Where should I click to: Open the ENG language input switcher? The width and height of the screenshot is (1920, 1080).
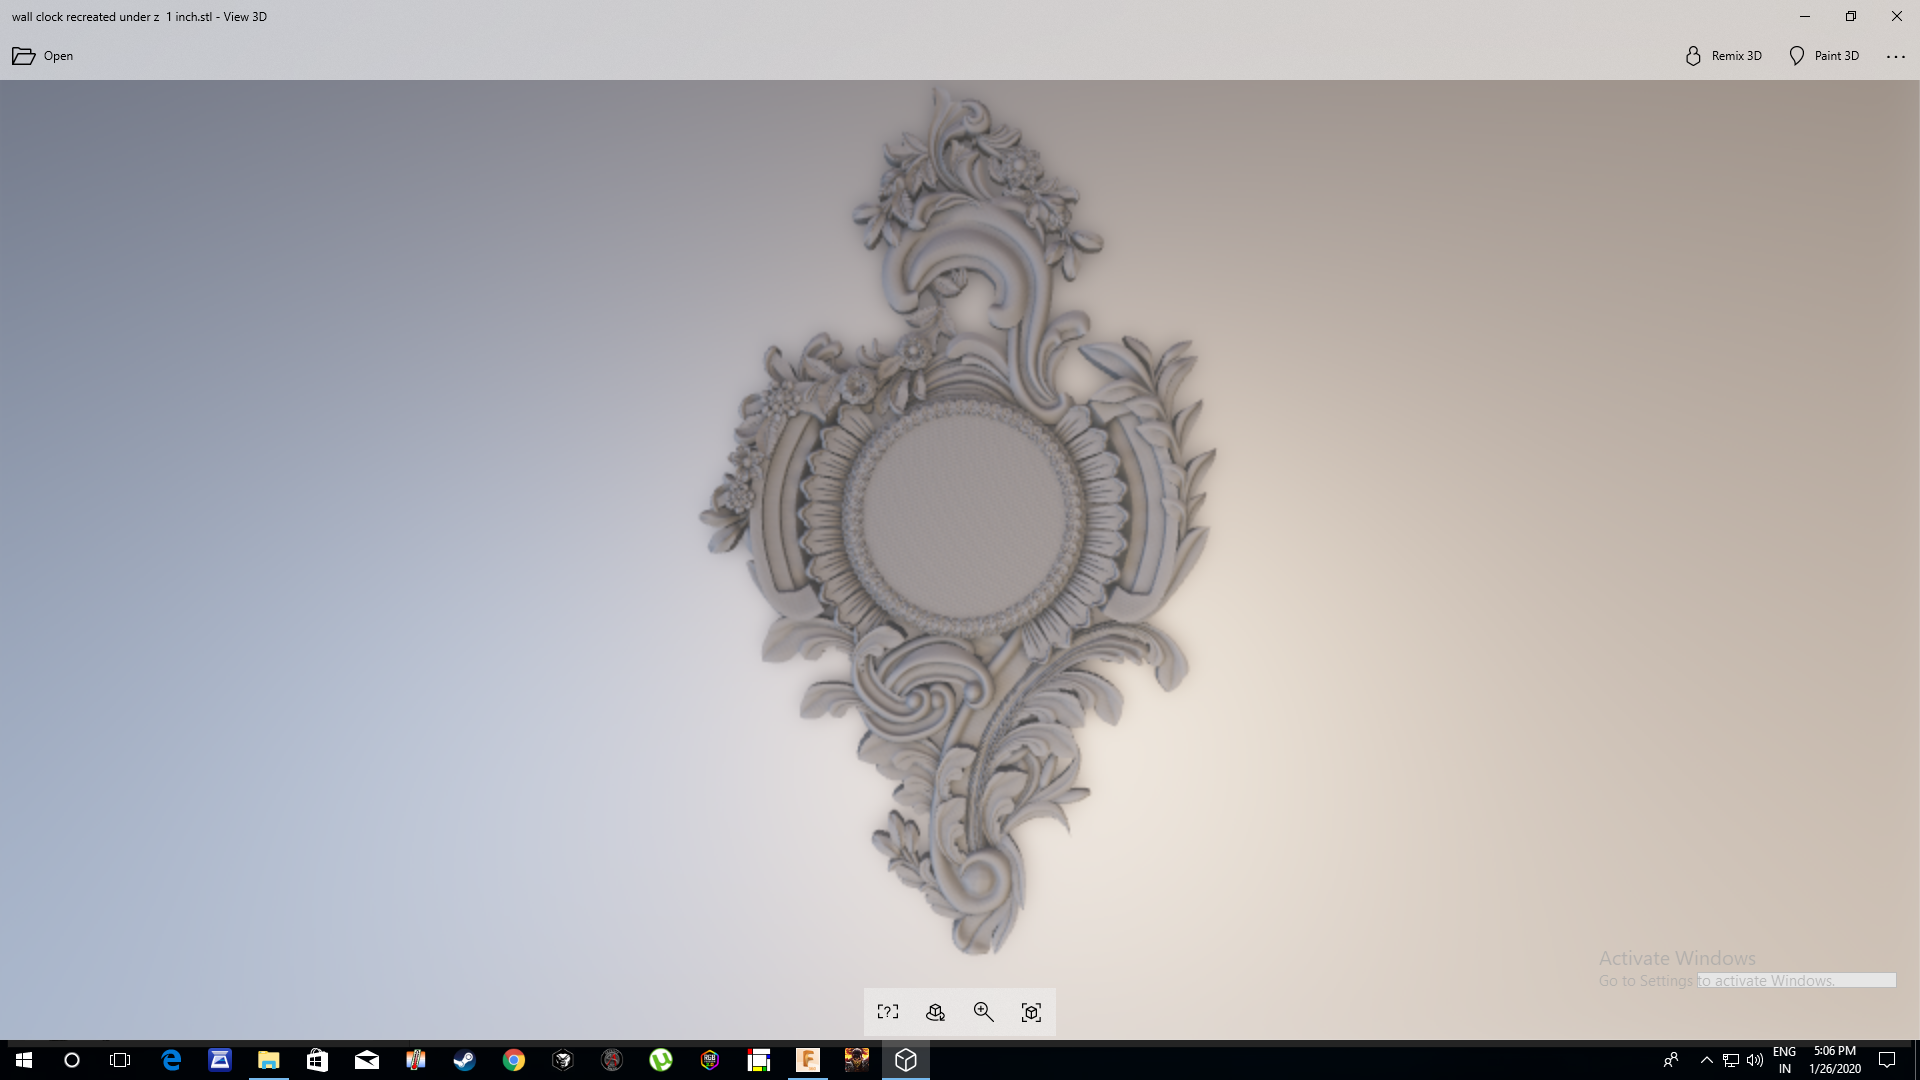click(1784, 1060)
